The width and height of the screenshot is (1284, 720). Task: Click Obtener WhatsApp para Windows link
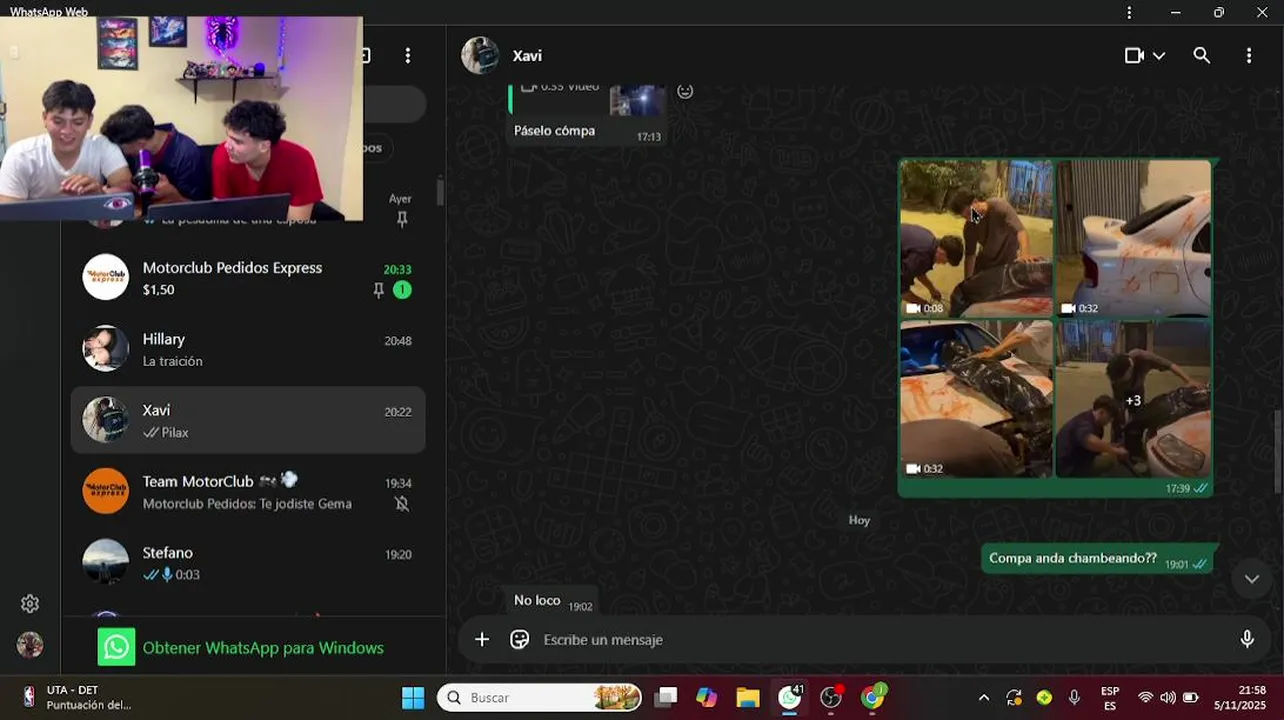tap(263, 648)
